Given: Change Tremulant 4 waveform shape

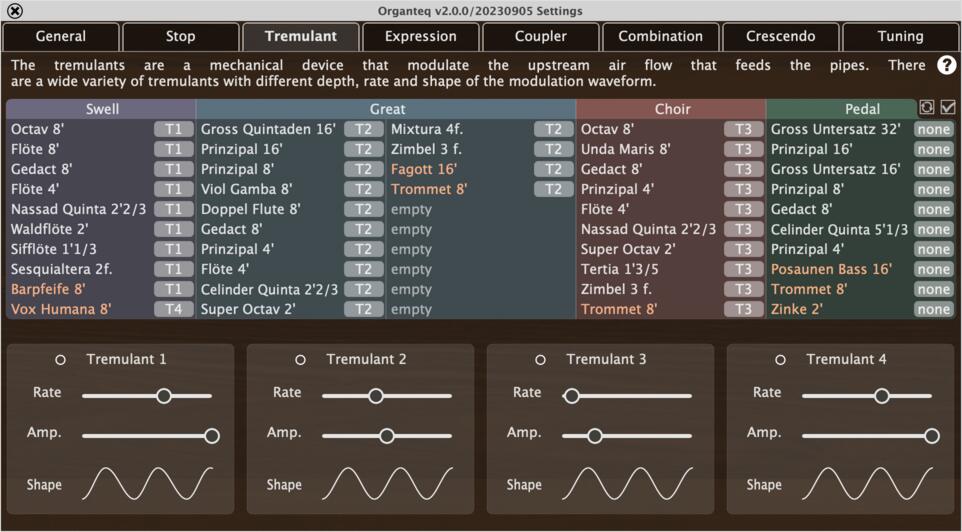Looking at the screenshot, I should (x=867, y=484).
